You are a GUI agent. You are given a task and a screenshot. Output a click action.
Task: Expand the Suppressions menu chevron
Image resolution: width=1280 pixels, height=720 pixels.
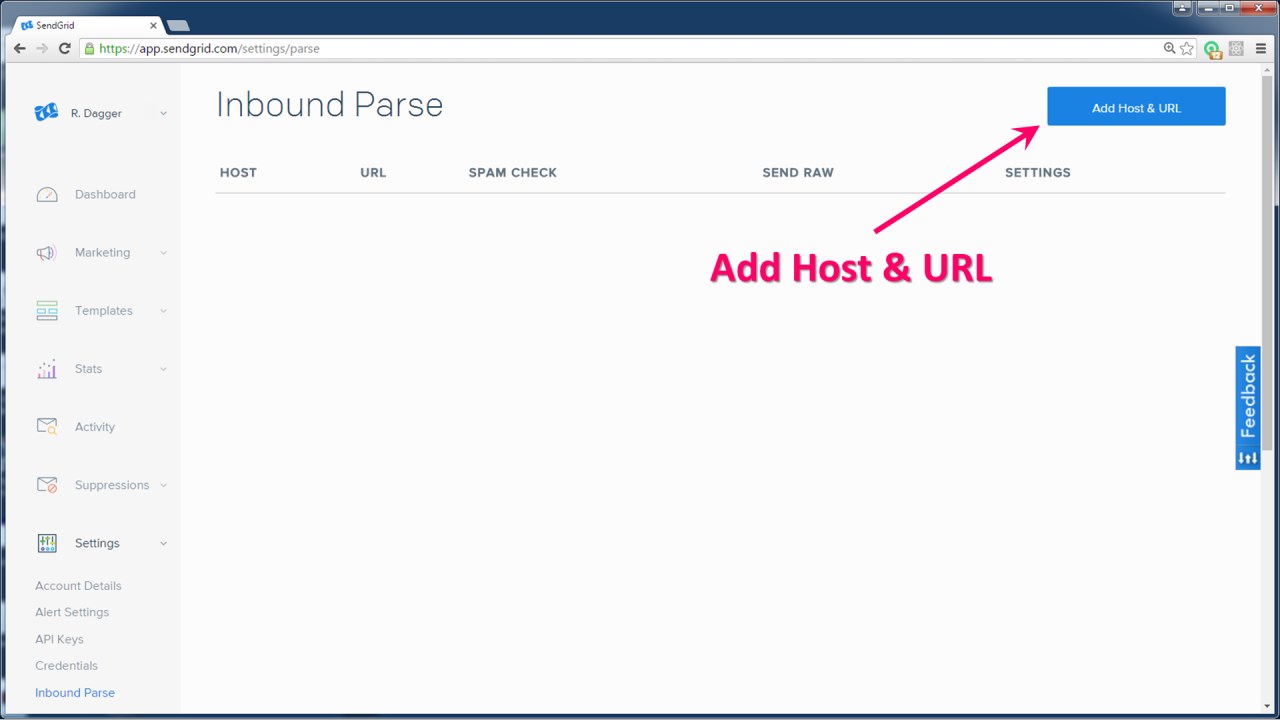click(x=163, y=485)
